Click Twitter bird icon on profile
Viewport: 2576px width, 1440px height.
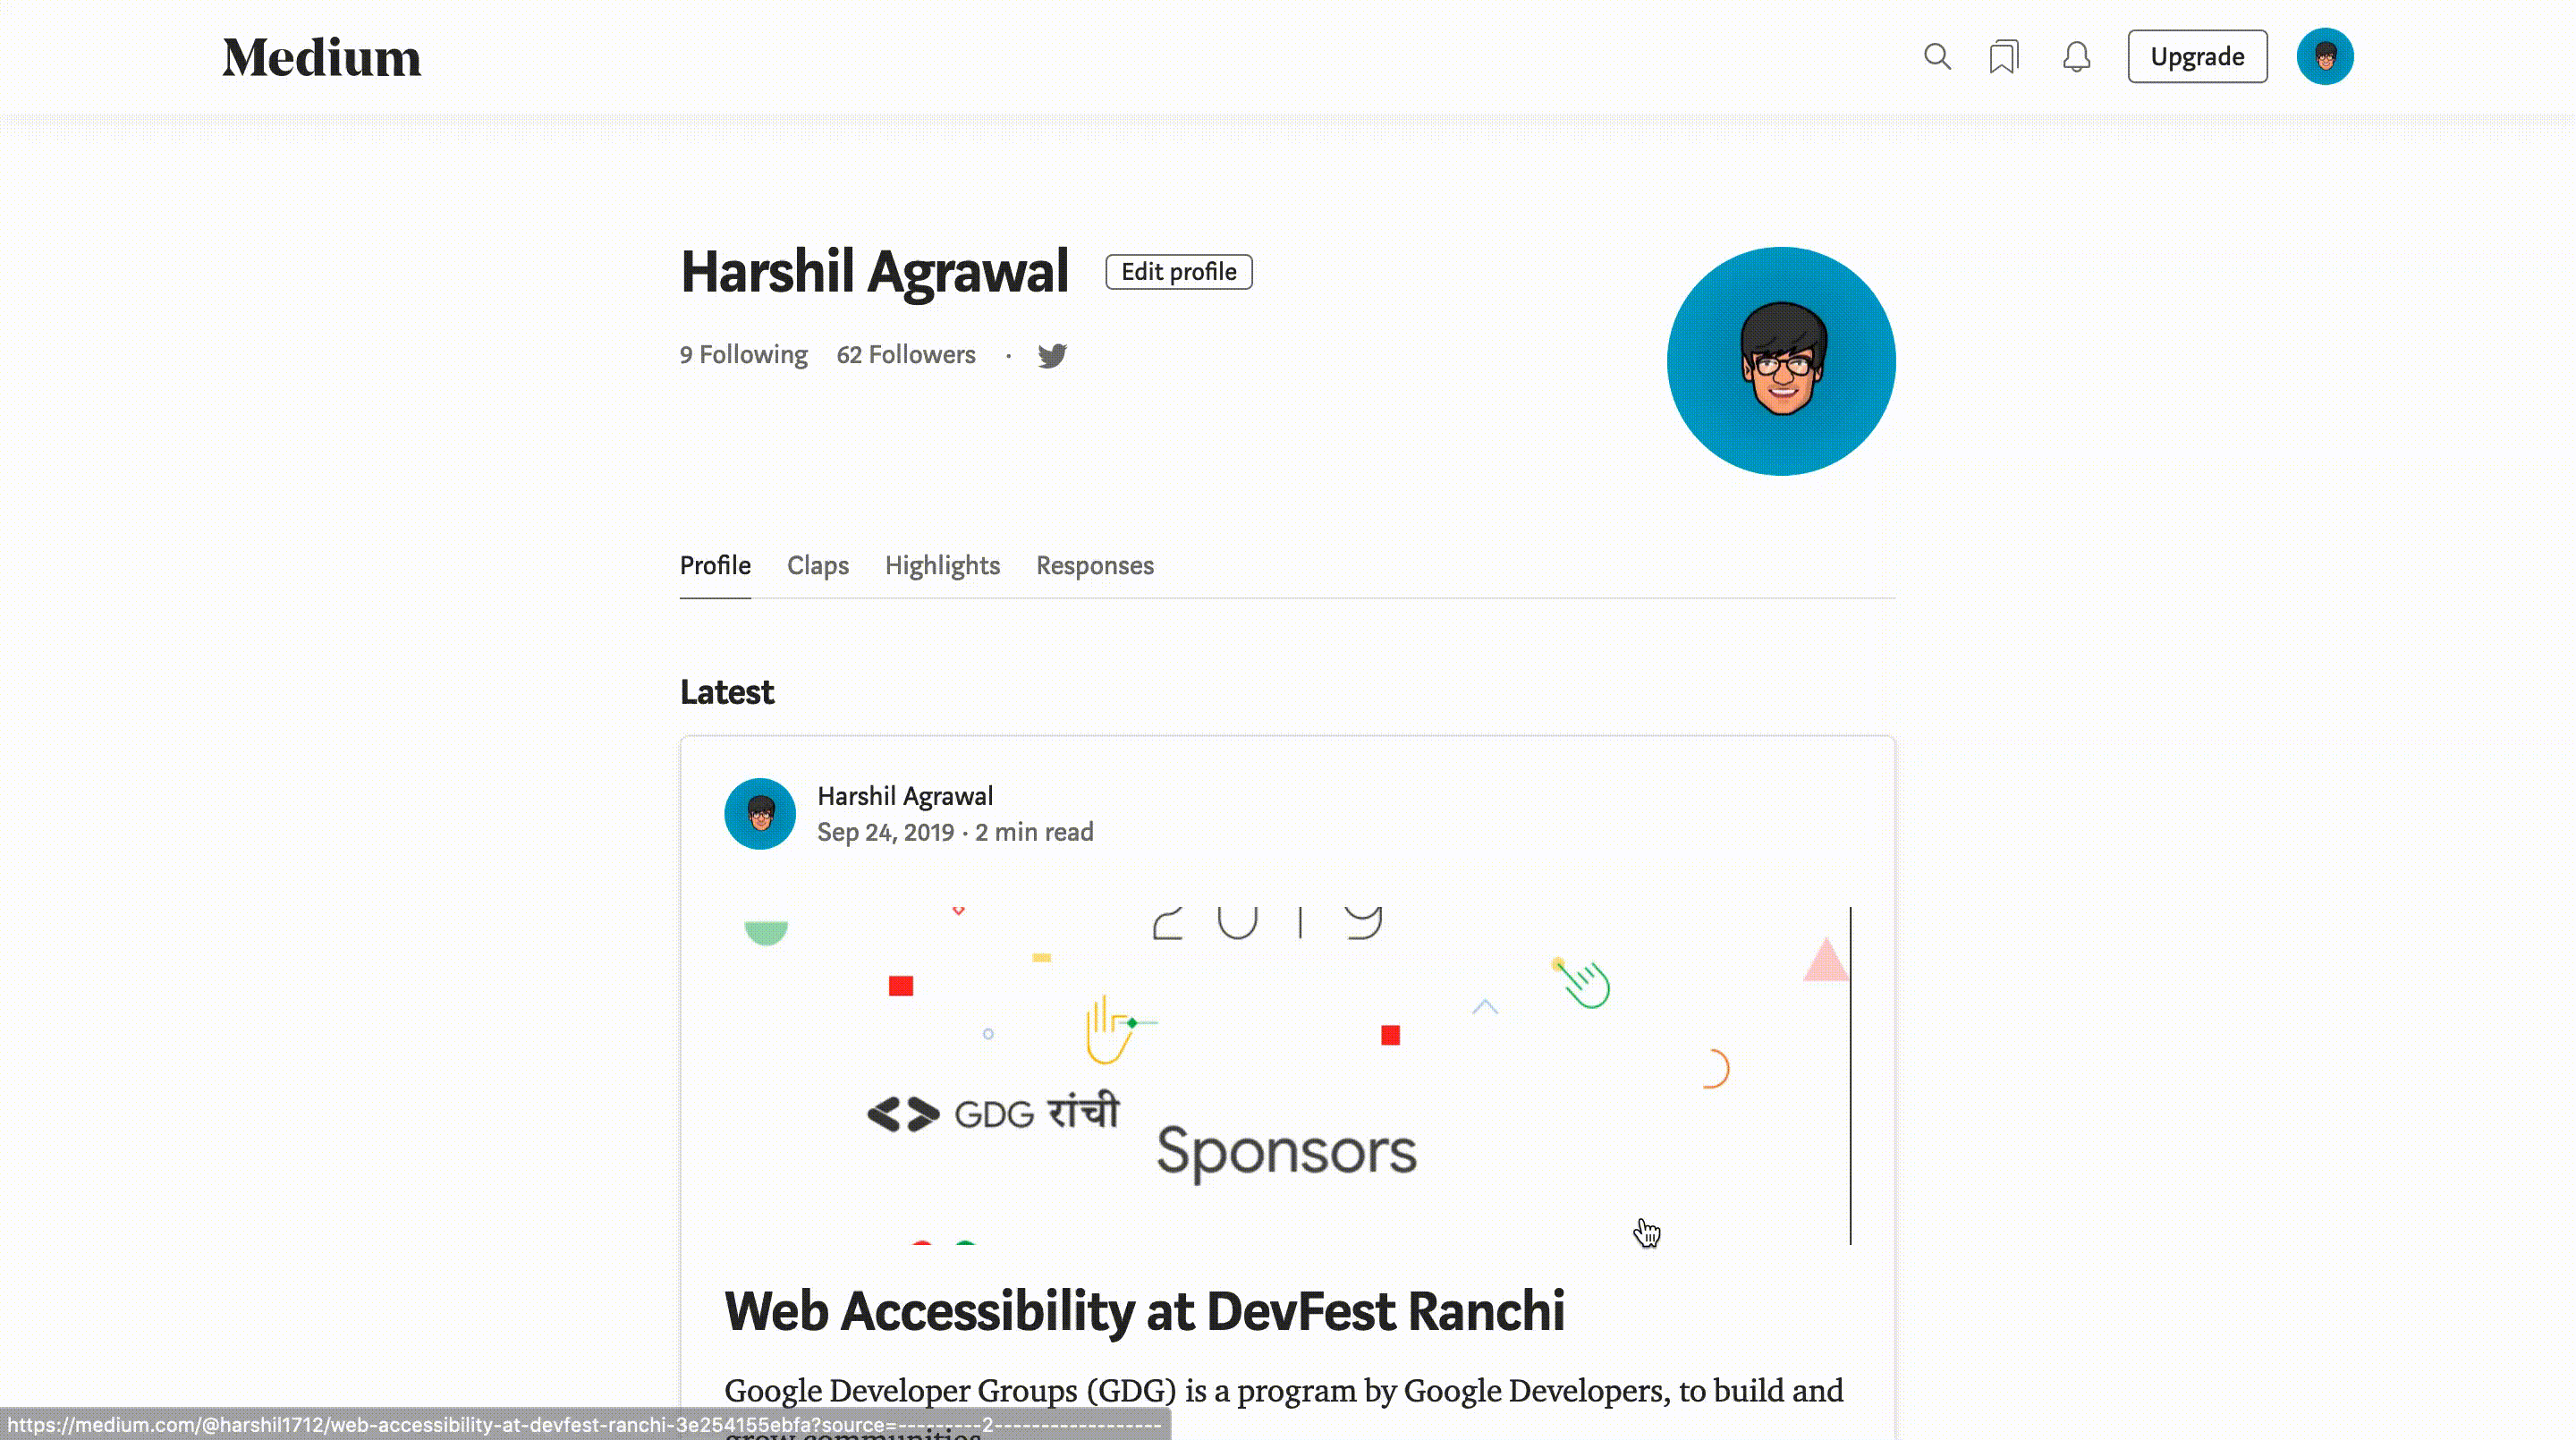pyautogui.click(x=1051, y=352)
